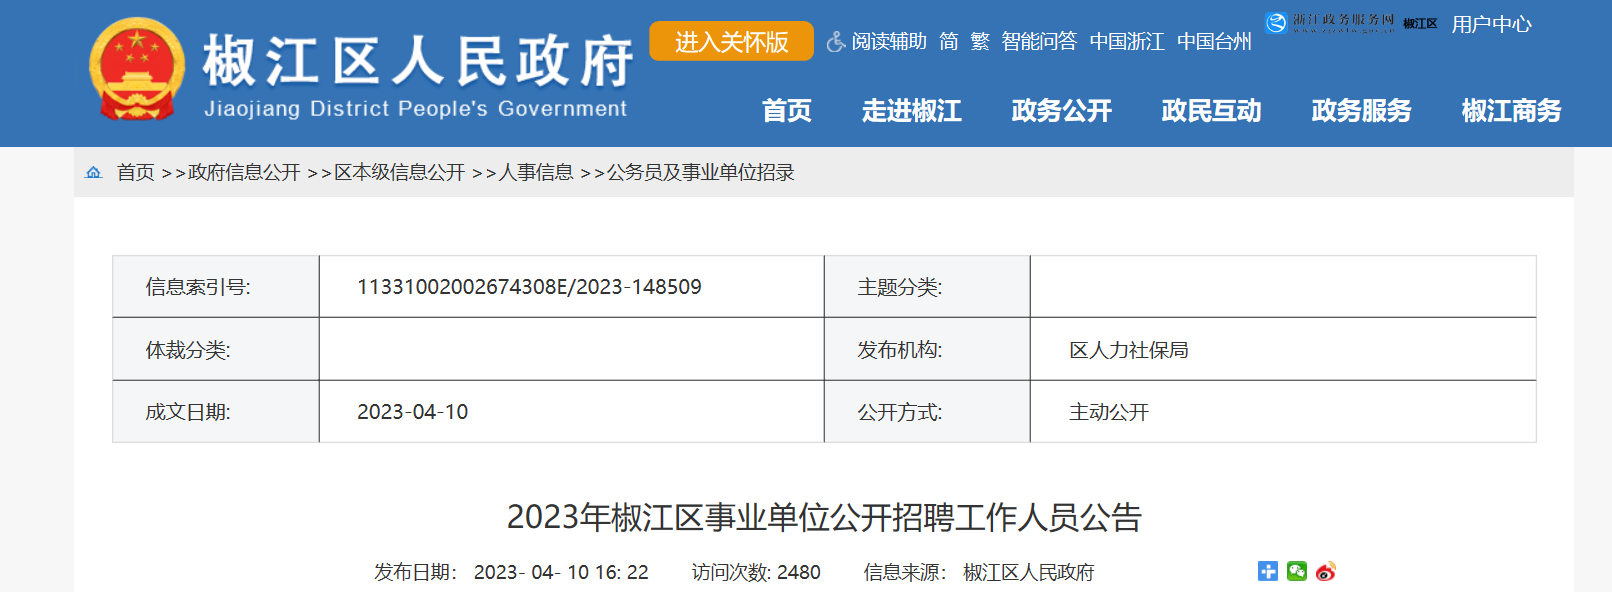The height and width of the screenshot is (592, 1612).
Task: Visit the 中国浙江 link
Action: [1127, 41]
